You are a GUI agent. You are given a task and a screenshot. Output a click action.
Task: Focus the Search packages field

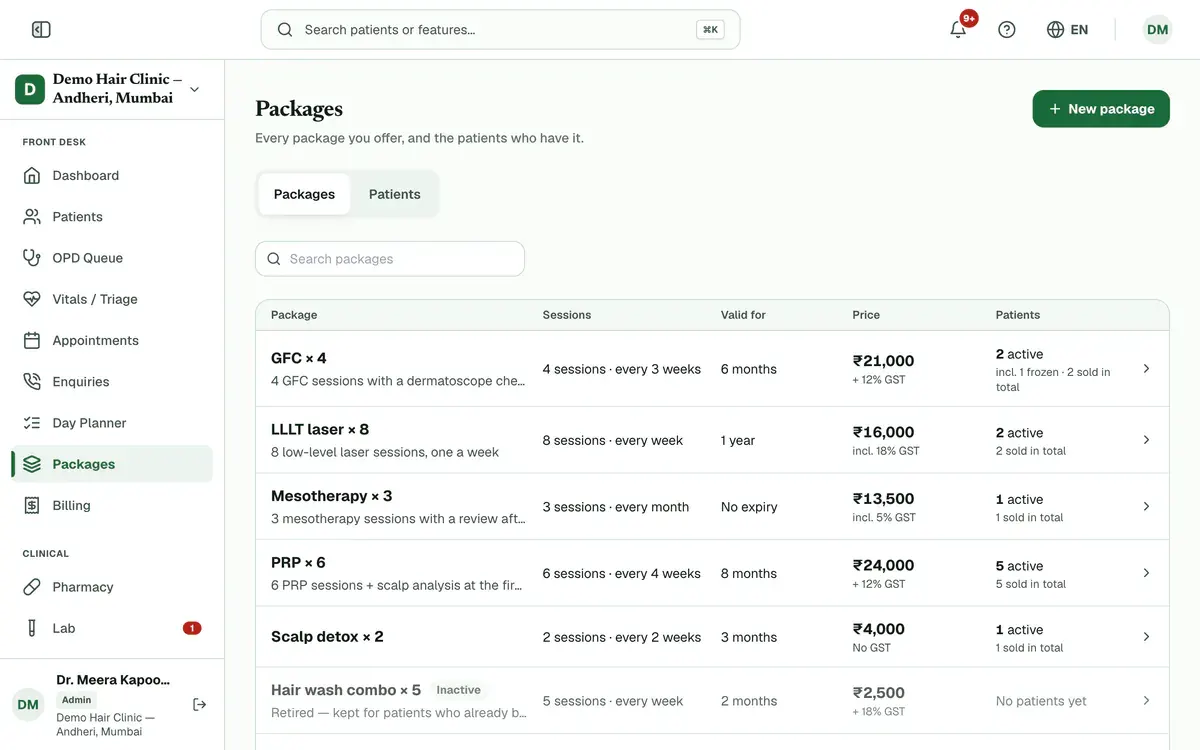(390, 259)
